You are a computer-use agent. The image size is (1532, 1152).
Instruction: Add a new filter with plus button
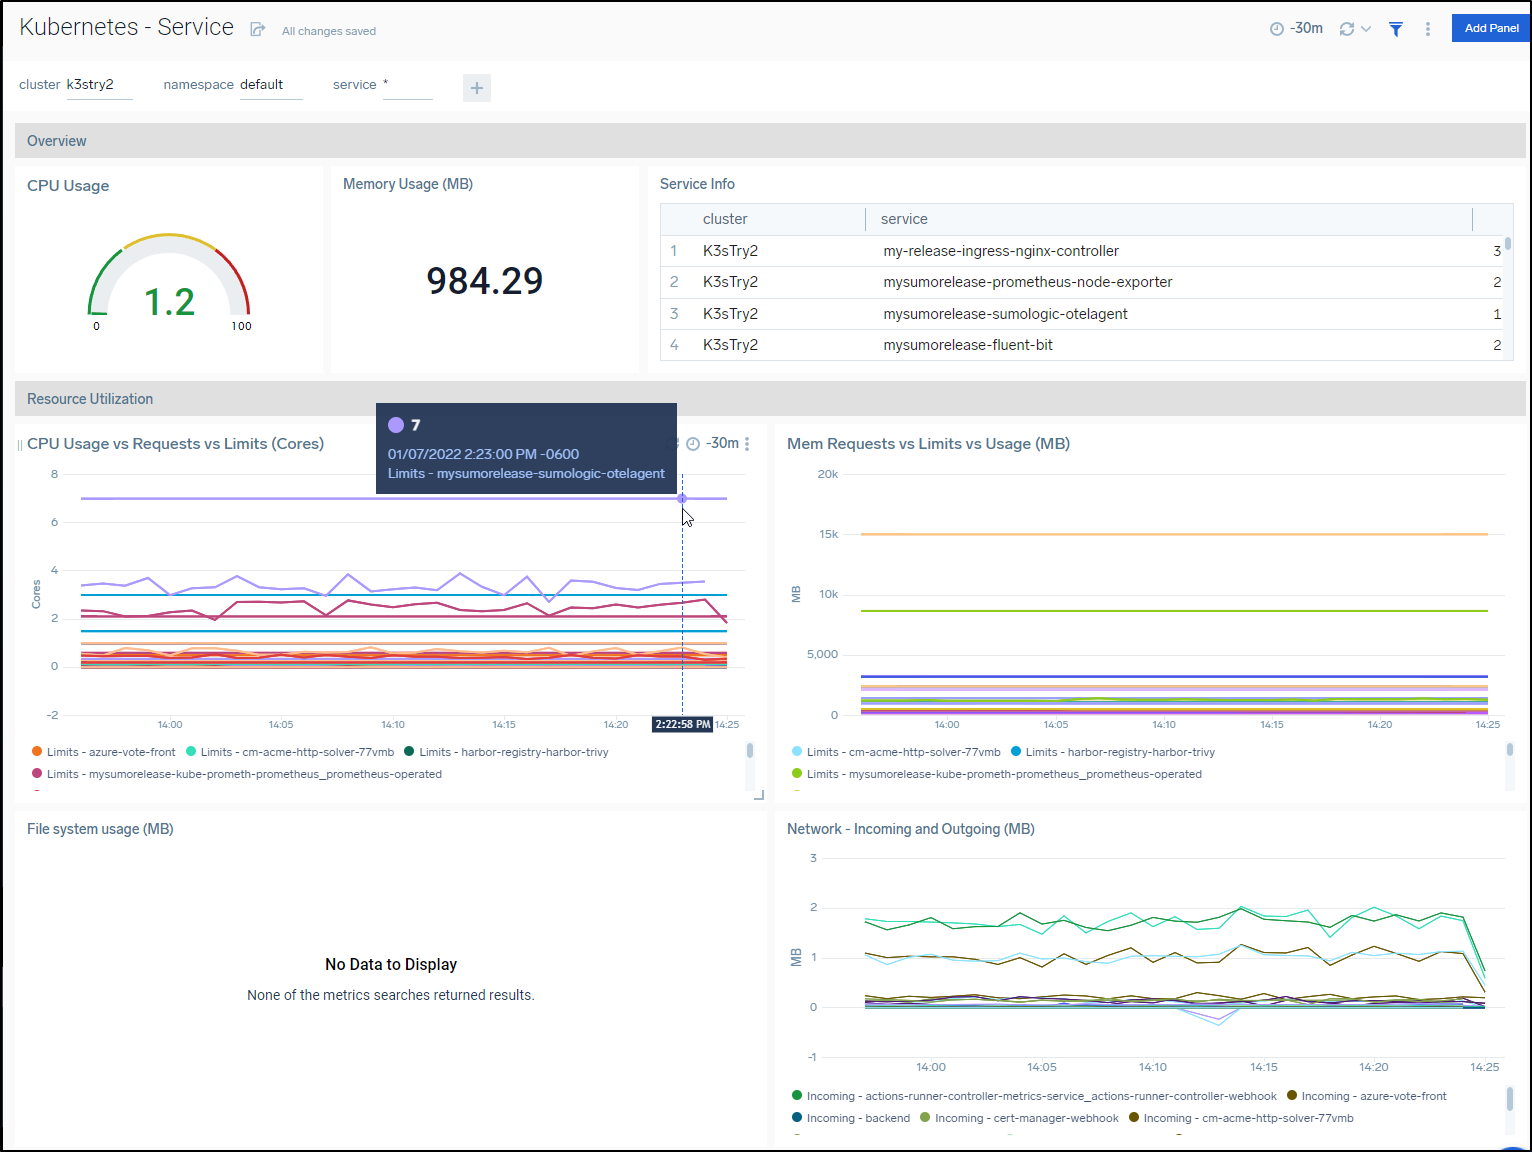(x=477, y=88)
